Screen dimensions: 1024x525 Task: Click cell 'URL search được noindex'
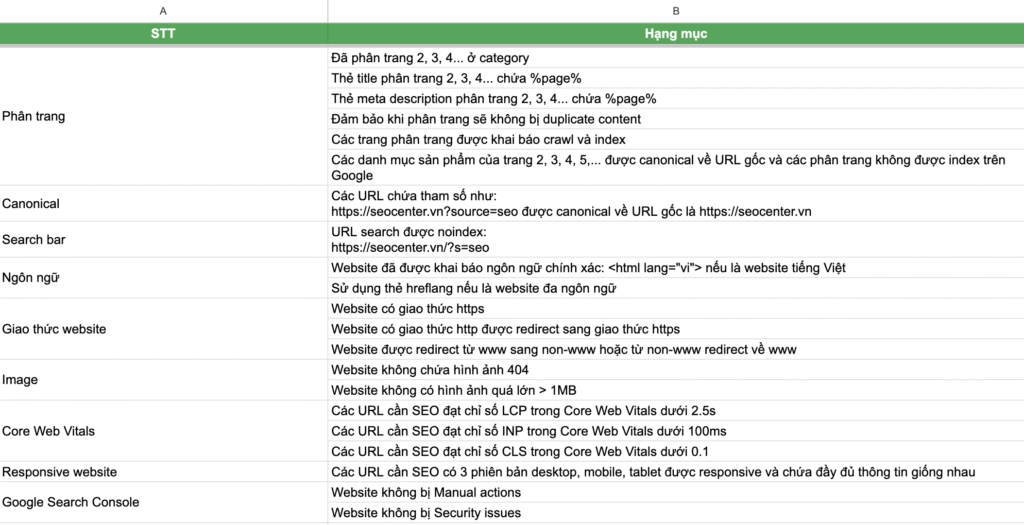tap(676, 240)
